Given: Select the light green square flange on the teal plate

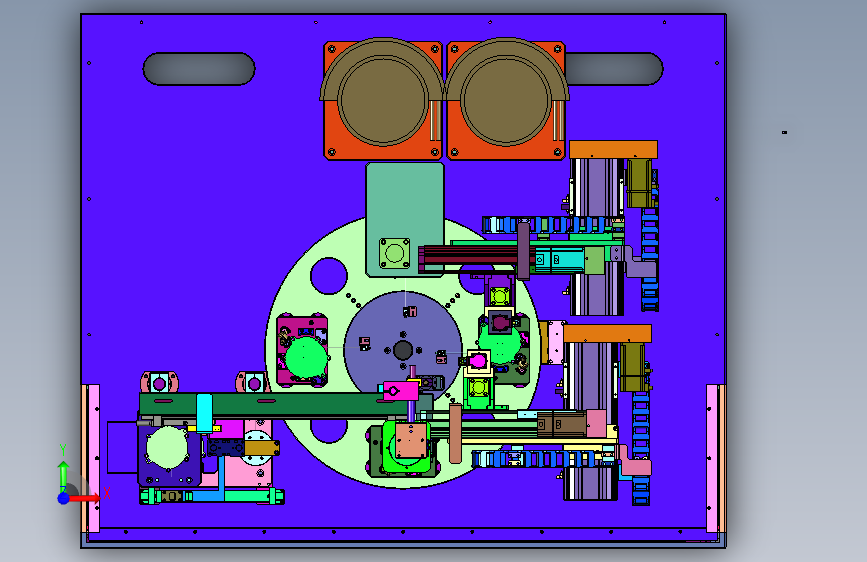Looking at the screenshot, I should click(x=395, y=254).
